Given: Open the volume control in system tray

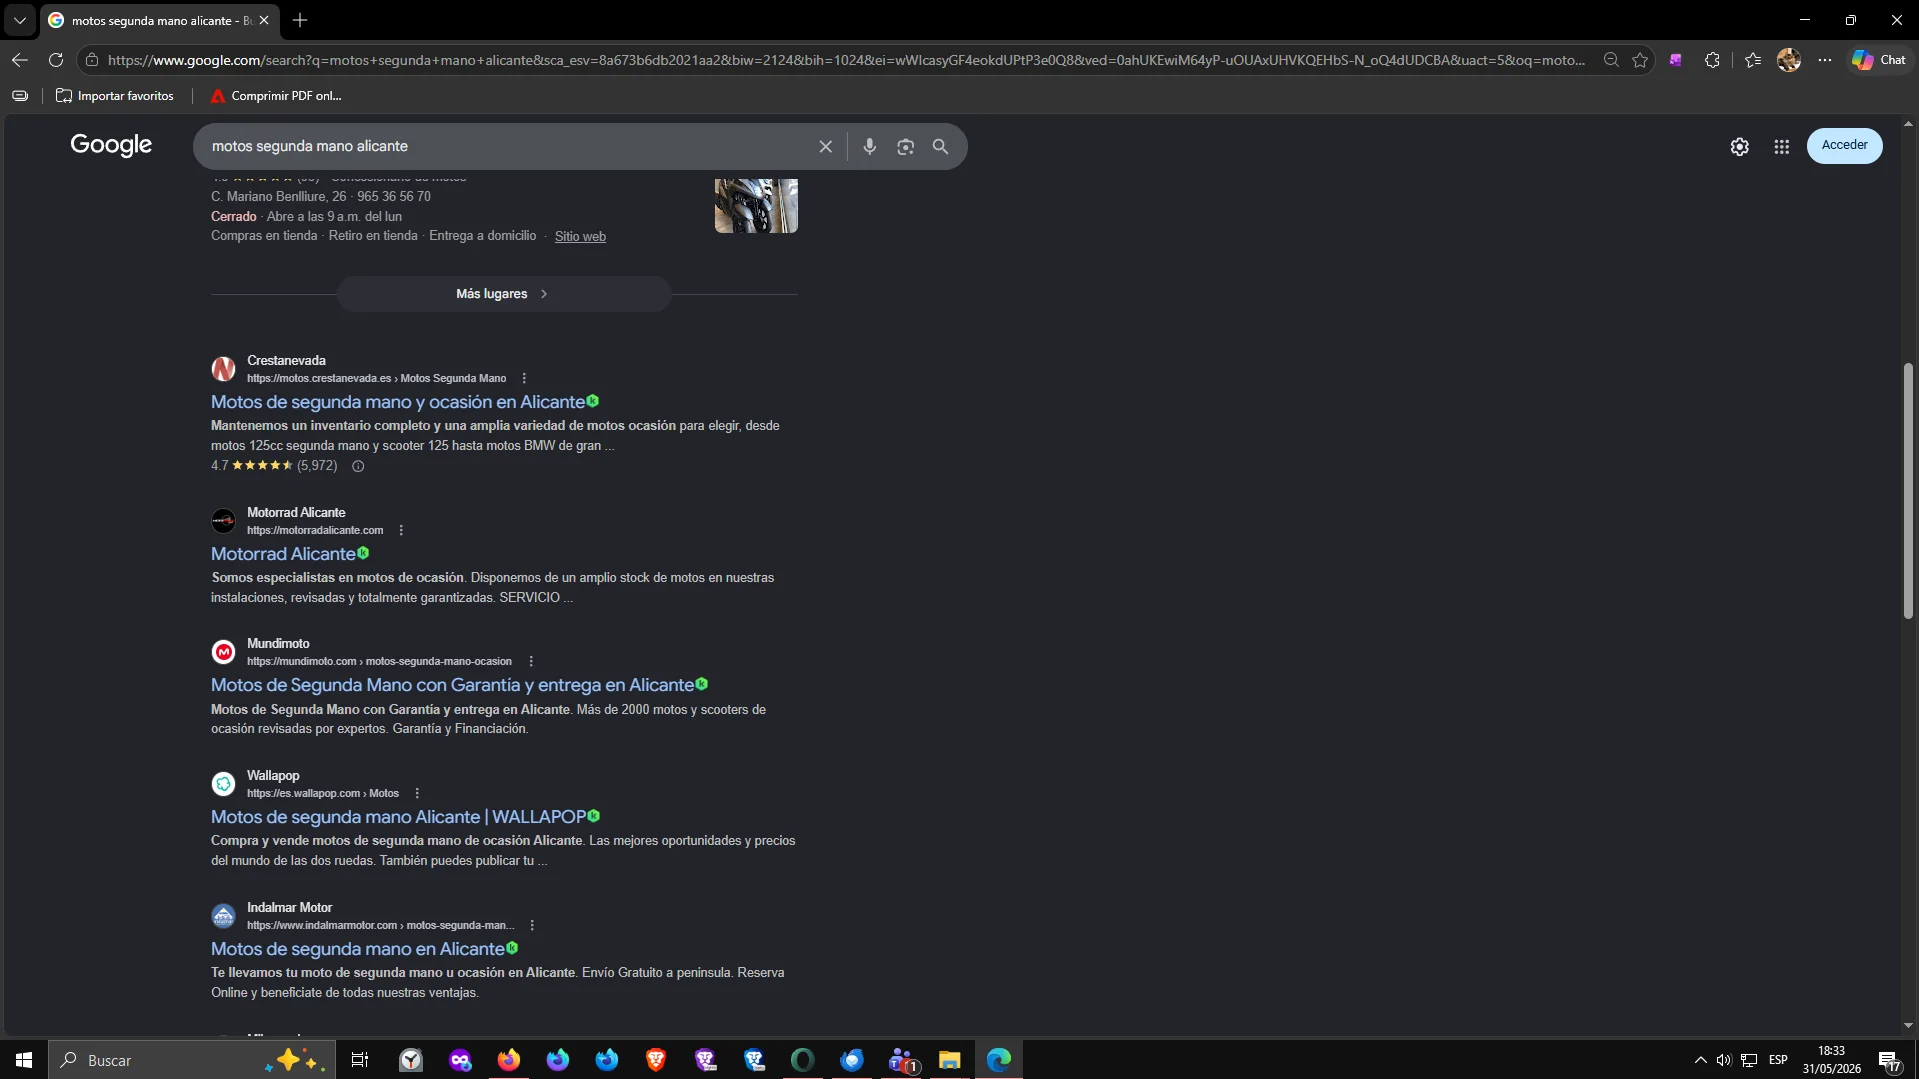Looking at the screenshot, I should tap(1724, 1060).
